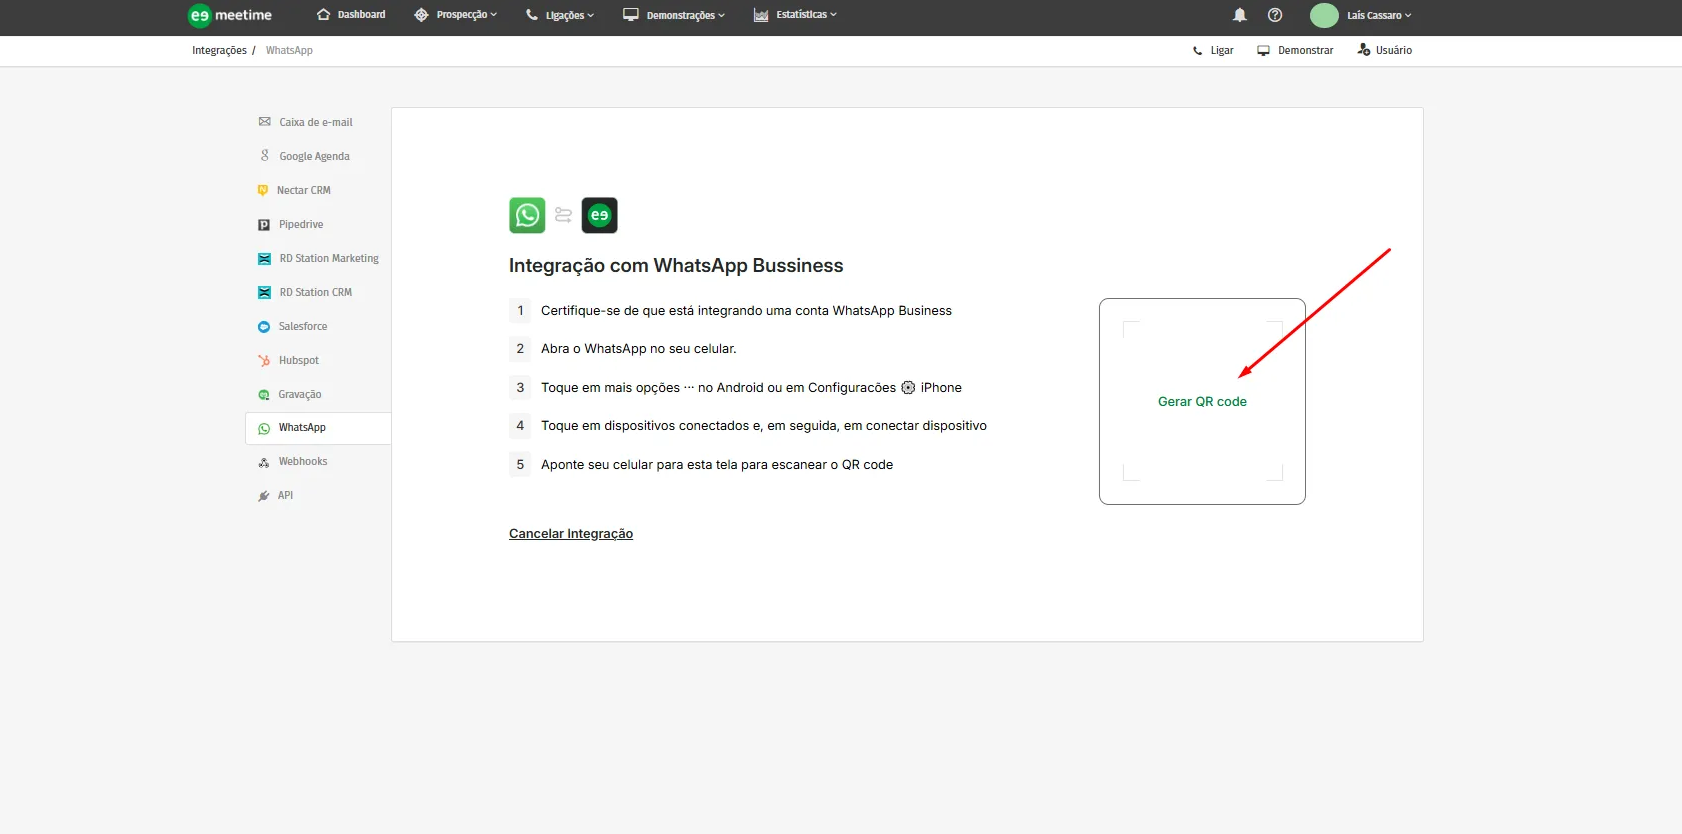Click the Integração com WhatsApp Bussiness heading
The image size is (1682, 834).
coord(676,266)
